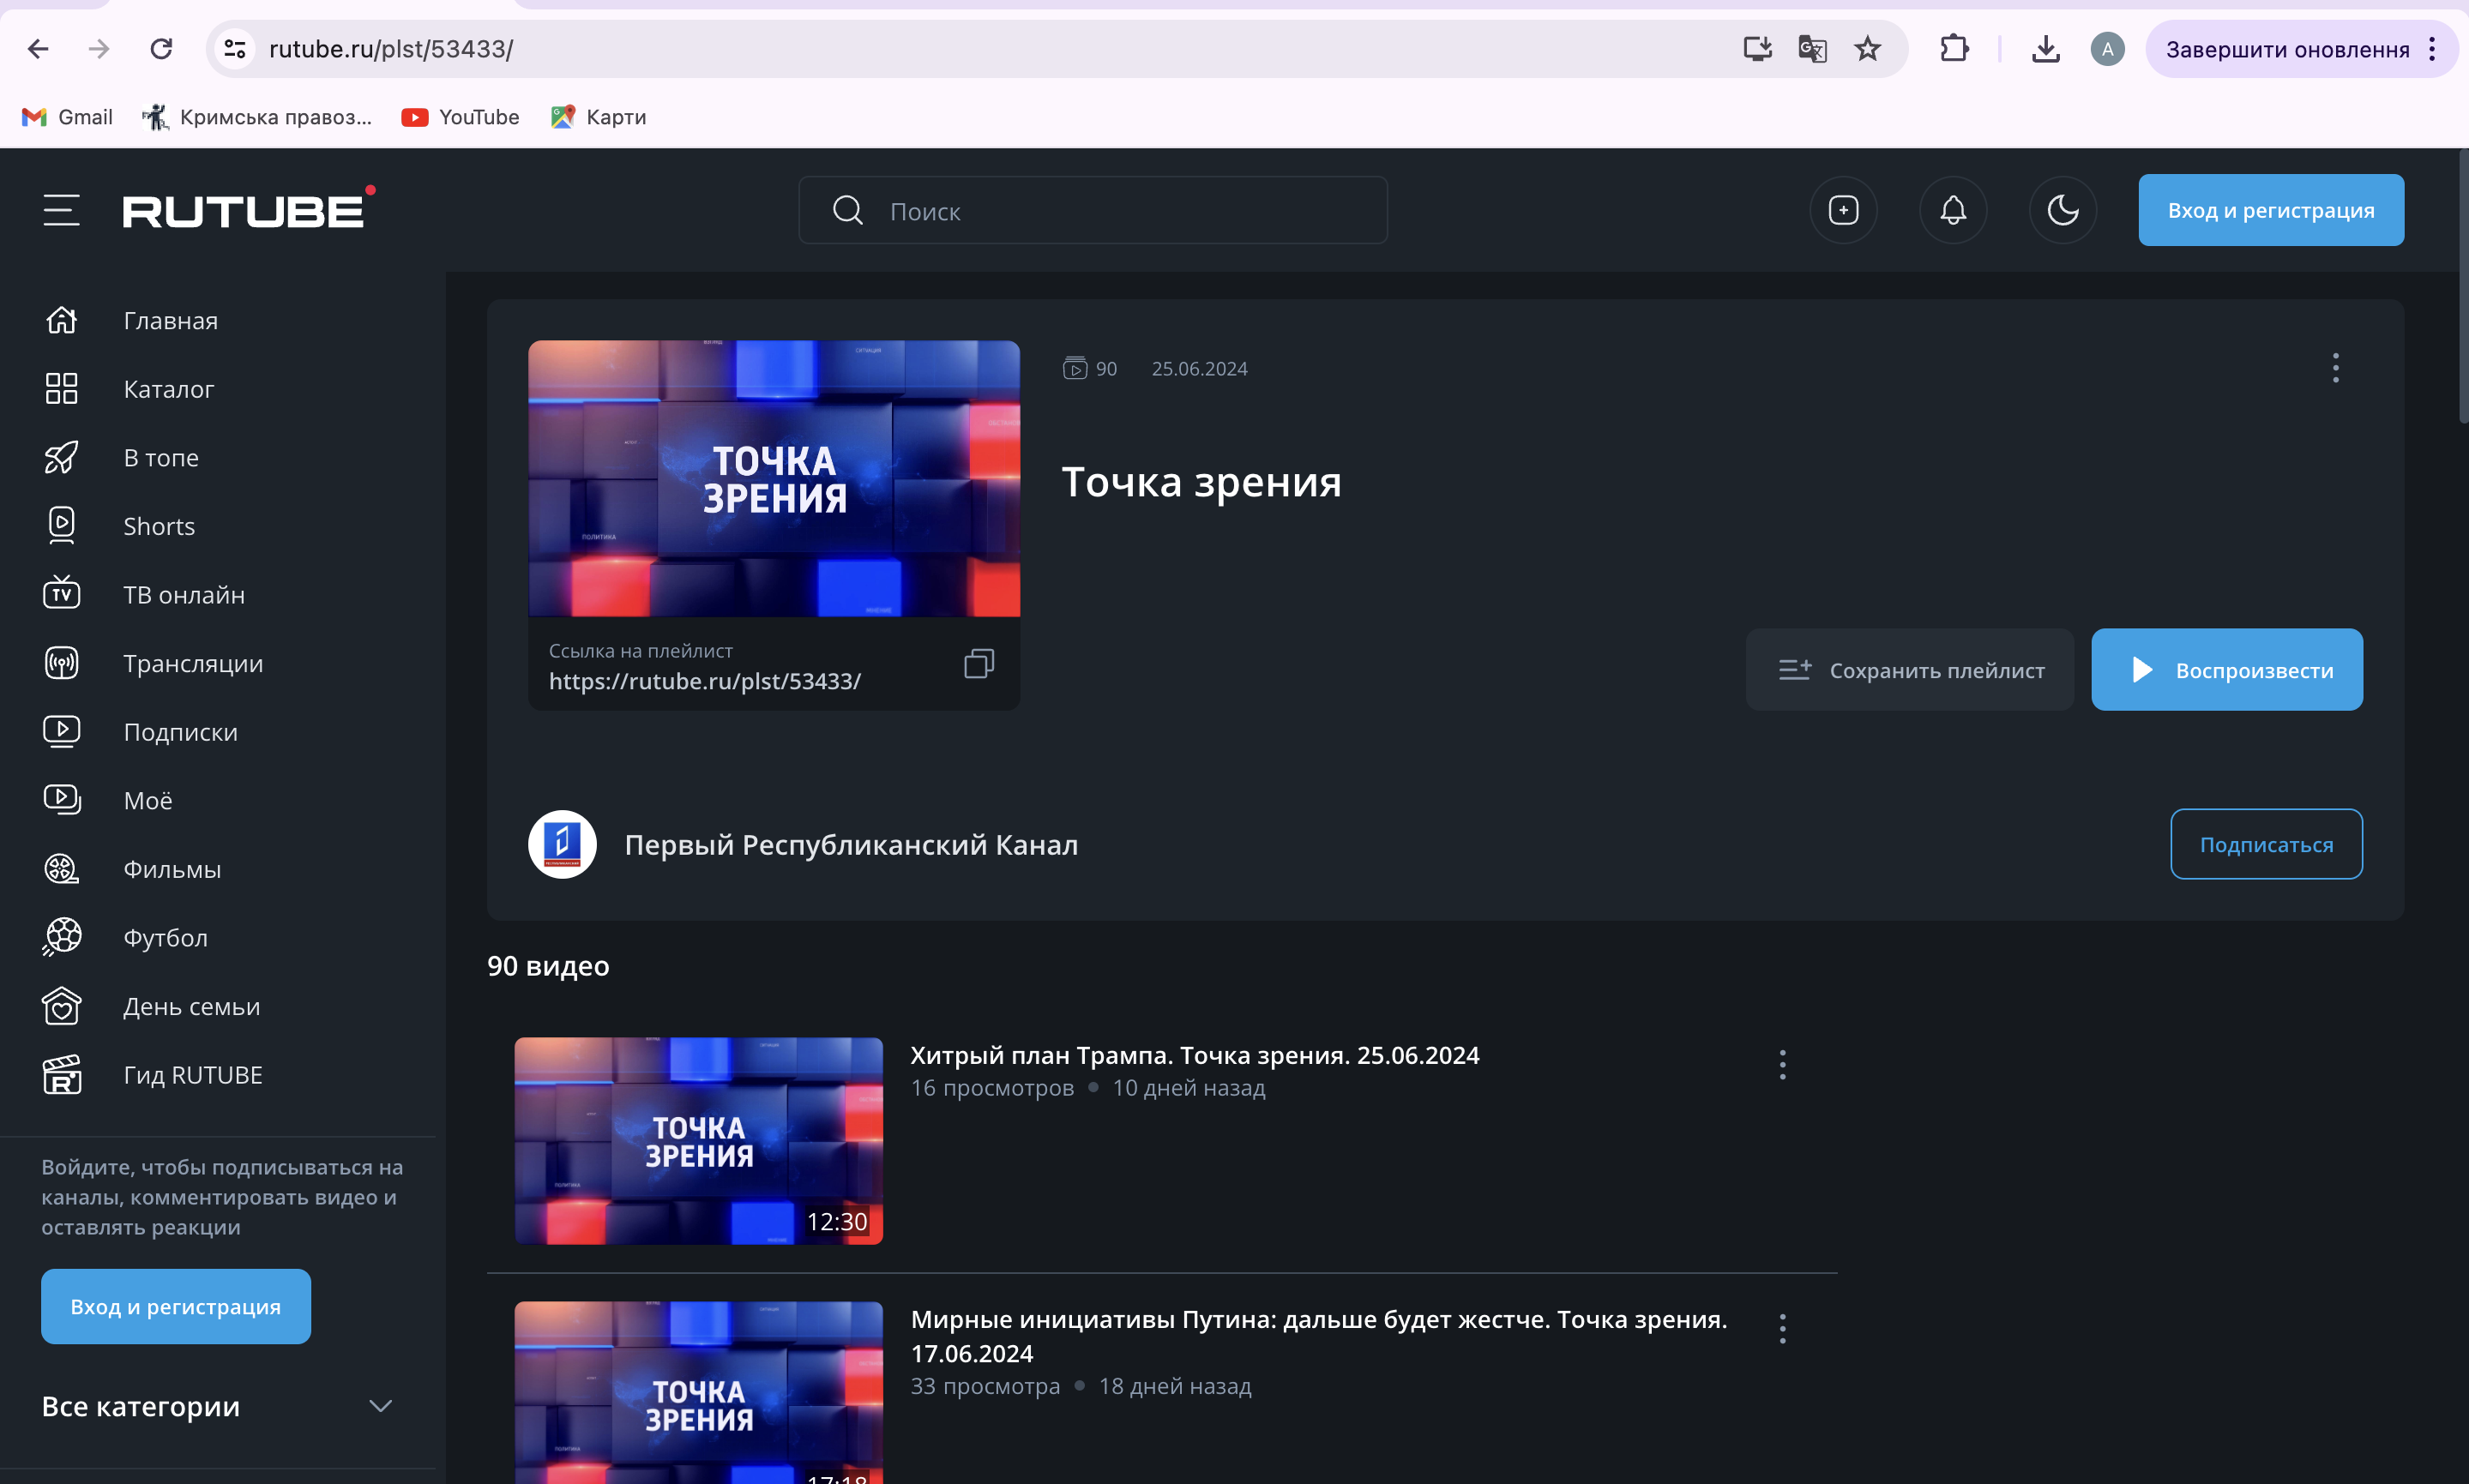Click channel avatar of Первый Республиканский Канал
2469x1484 pixels.
point(562,844)
